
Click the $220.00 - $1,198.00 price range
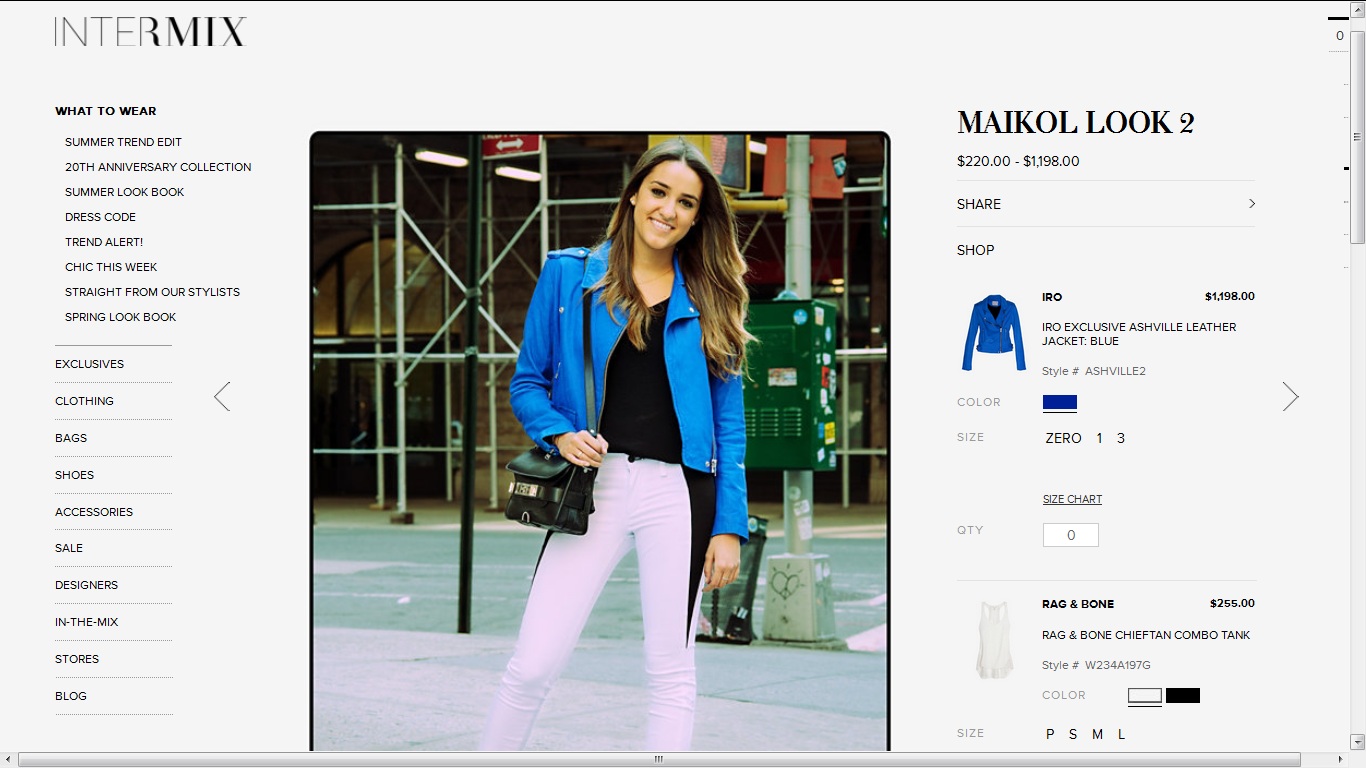(x=1018, y=161)
